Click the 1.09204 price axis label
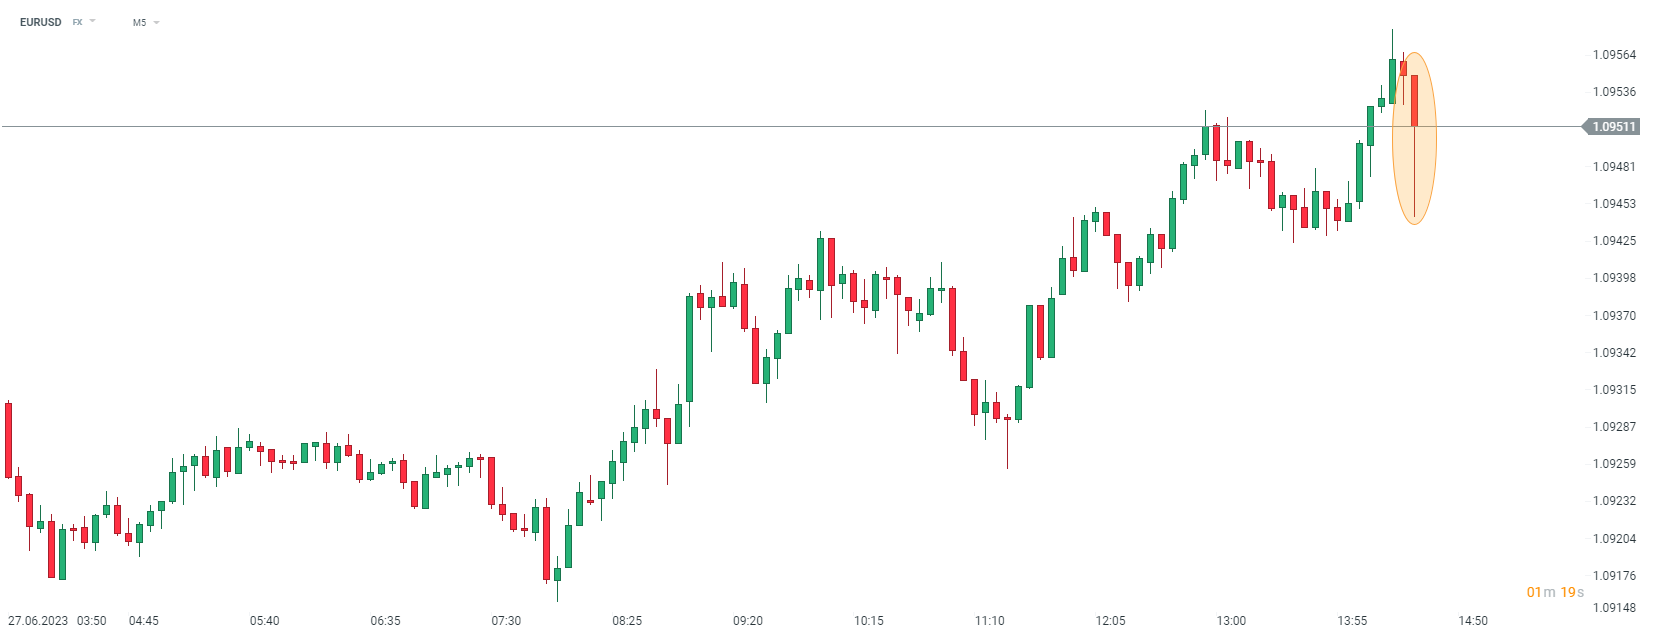 click(x=1614, y=539)
